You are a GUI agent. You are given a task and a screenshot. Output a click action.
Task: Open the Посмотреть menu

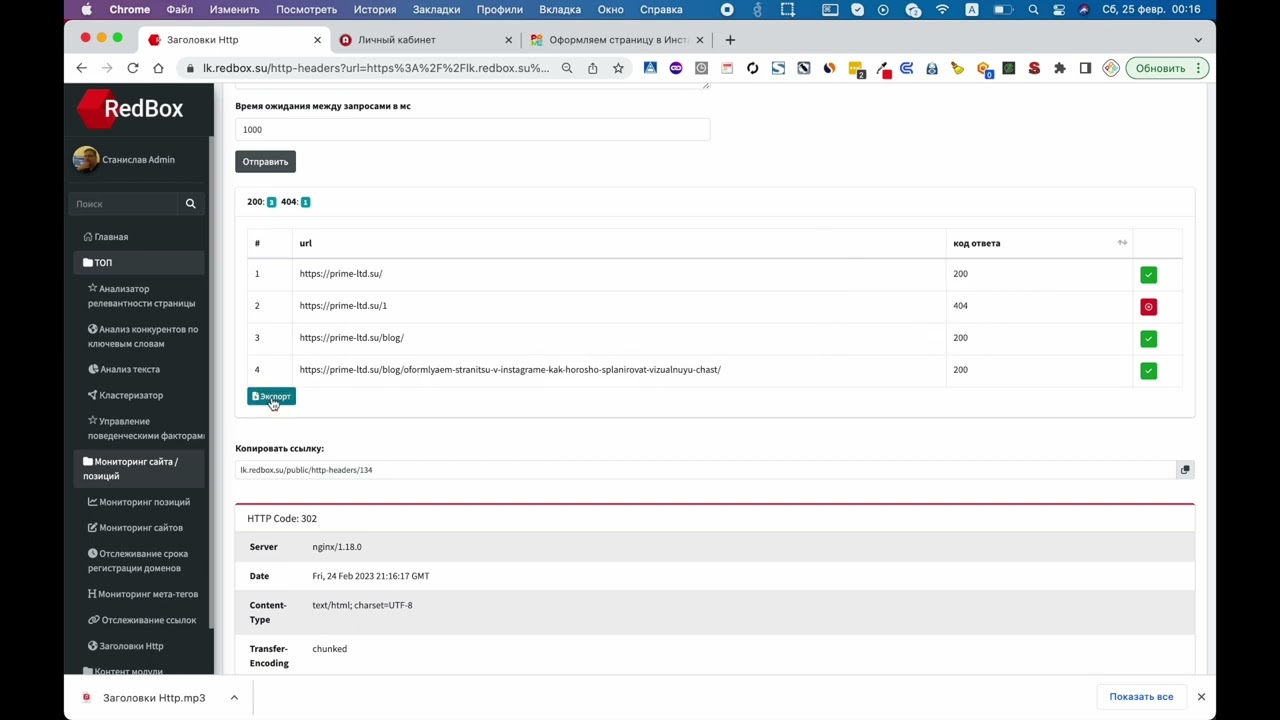tap(306, 9)
